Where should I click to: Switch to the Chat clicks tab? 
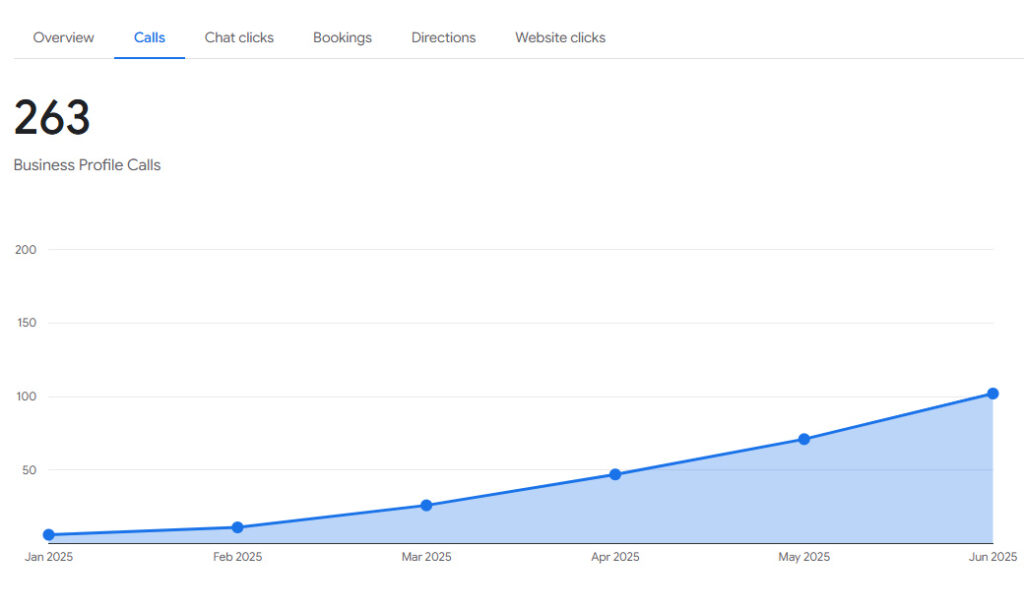point(239,38)
